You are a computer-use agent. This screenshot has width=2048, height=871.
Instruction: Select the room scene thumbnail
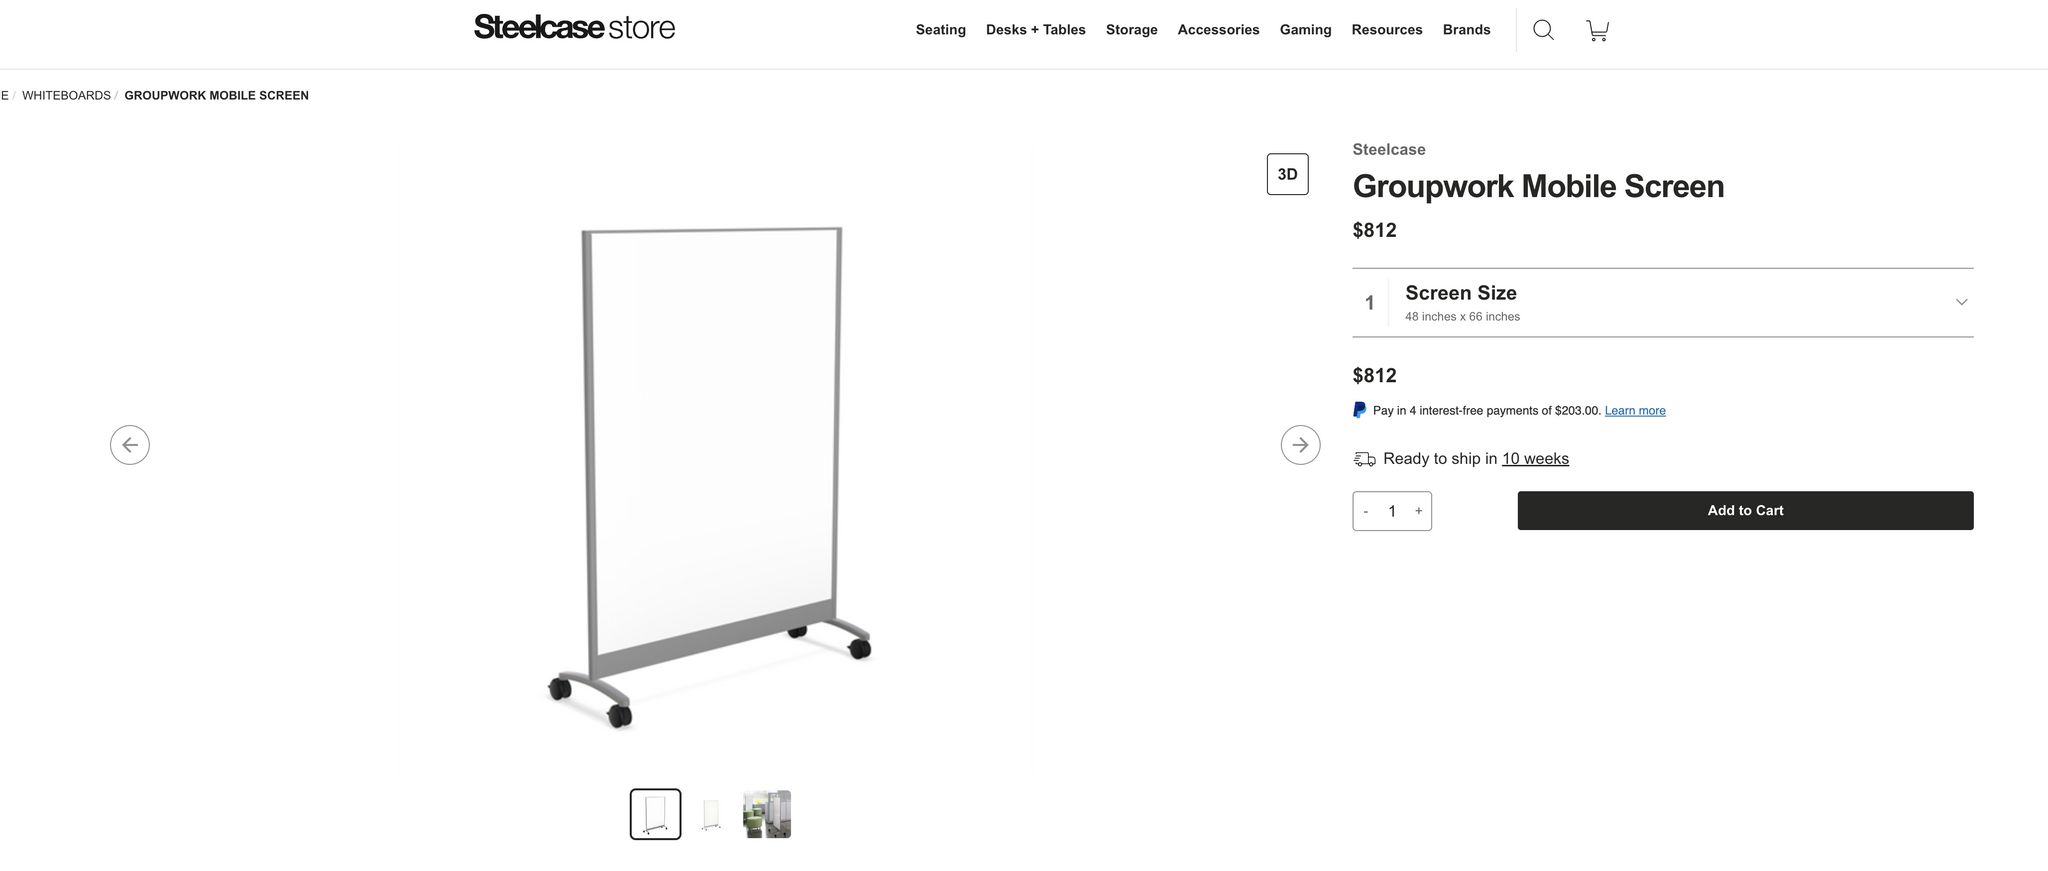(x=767, y=814)
